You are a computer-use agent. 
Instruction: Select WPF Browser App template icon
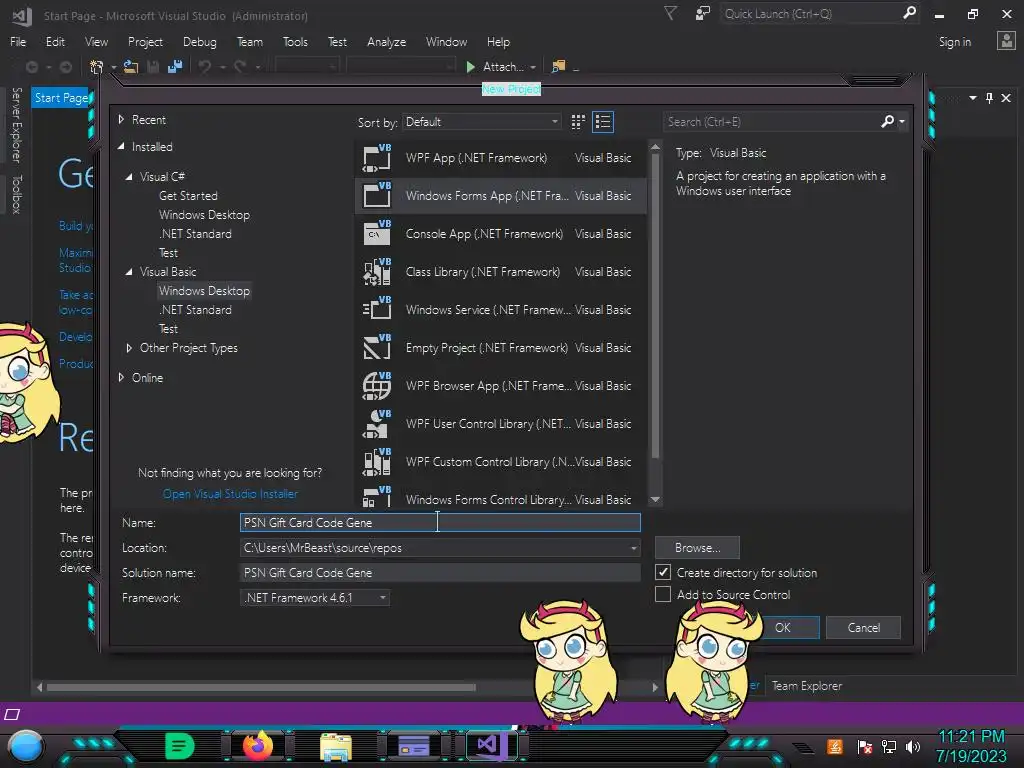377,385
